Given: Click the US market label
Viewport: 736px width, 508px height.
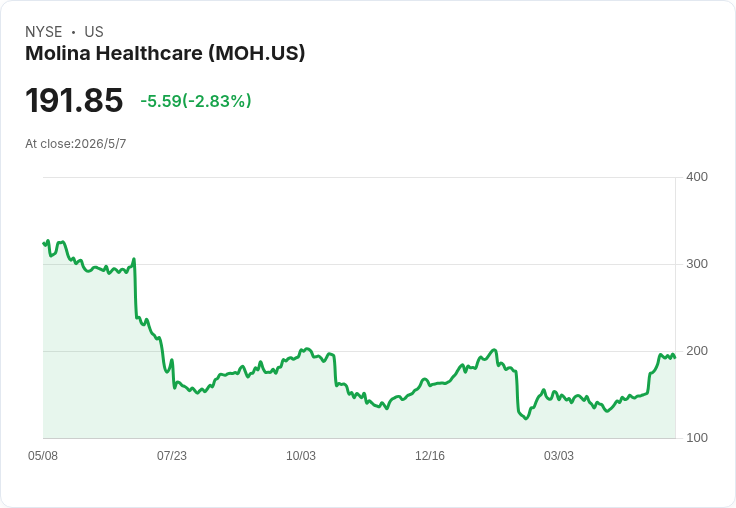Looking at the screenshot, I should 94,32.
